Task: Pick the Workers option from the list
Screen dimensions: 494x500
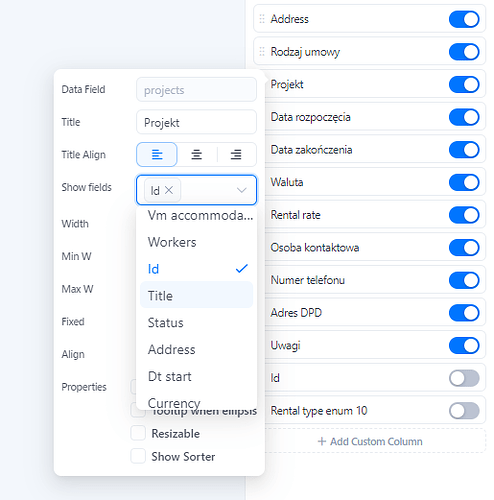Action: 197,242
